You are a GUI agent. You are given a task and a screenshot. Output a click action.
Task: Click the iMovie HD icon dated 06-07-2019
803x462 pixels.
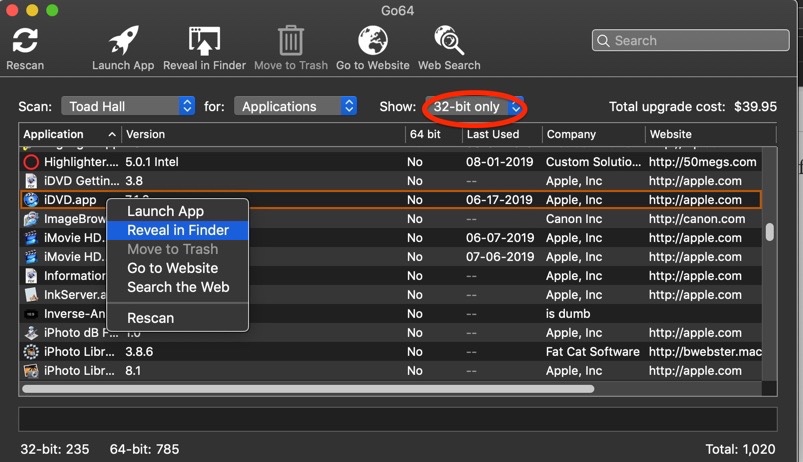pyautogui.click(x=31, y=238)
